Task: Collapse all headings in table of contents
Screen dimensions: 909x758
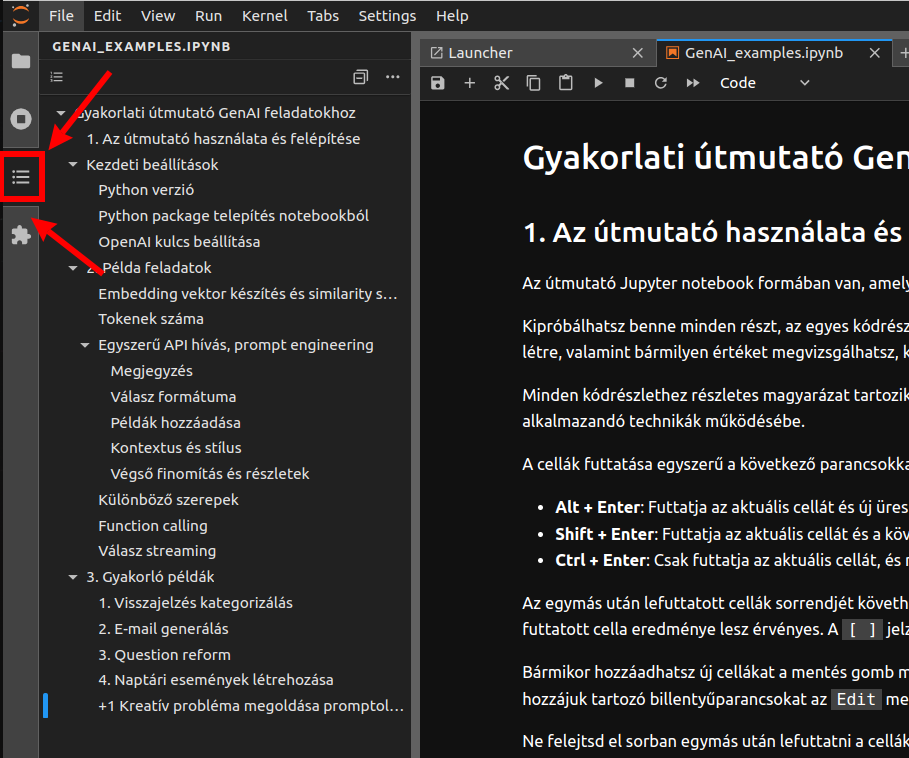Action: click(361, 77)
